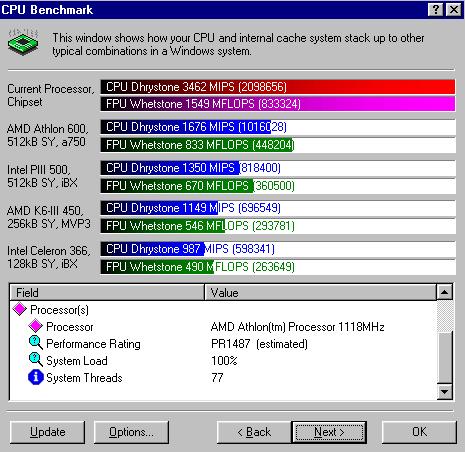Image resolution: width=465 pixels, height=452 pixels.
Task: Click the Next > button
Action: point(329,432)
